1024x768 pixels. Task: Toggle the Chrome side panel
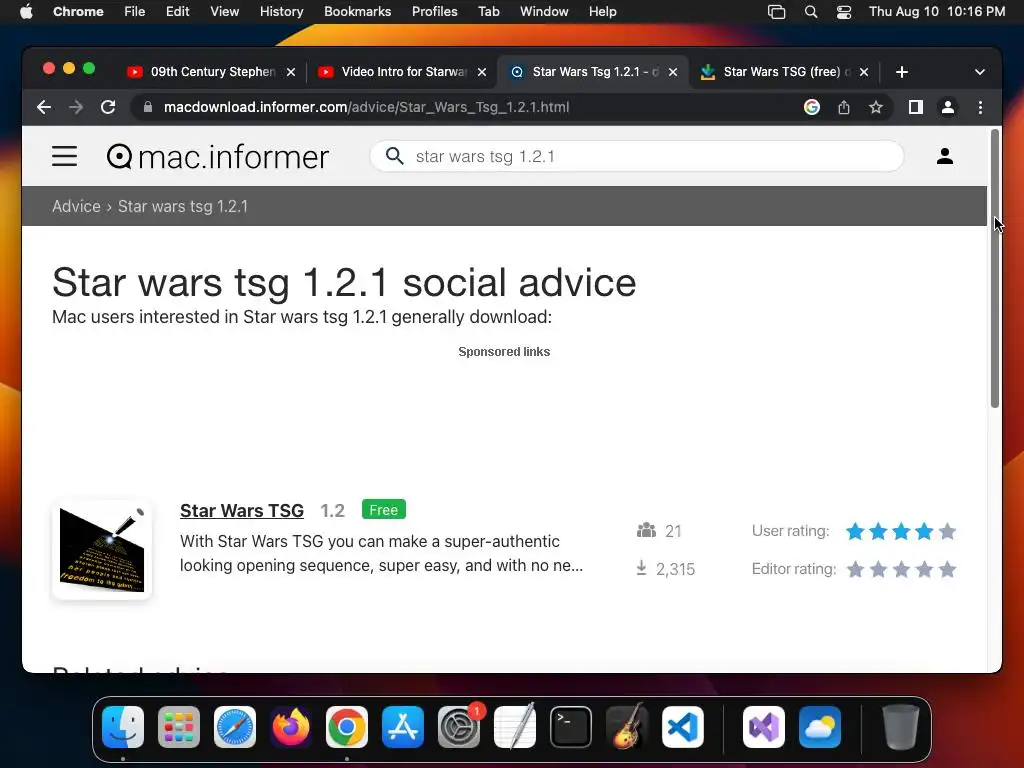tap(916, 107)
